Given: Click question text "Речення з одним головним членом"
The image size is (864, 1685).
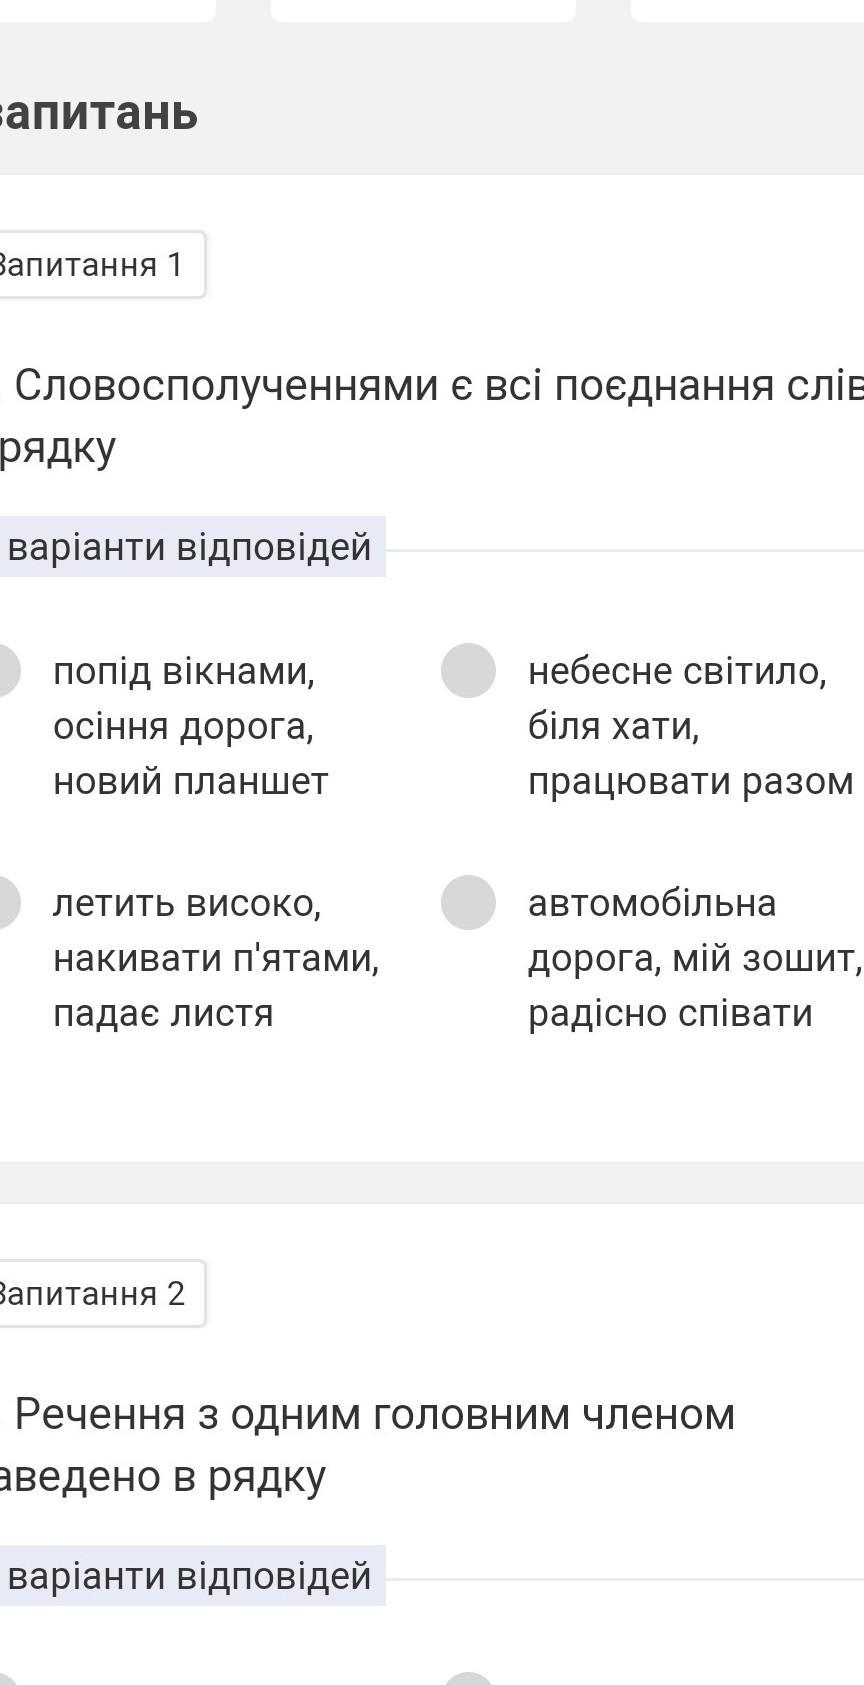Looking at the screenshot, I should pyautogui.click(x=375, y=1415).
